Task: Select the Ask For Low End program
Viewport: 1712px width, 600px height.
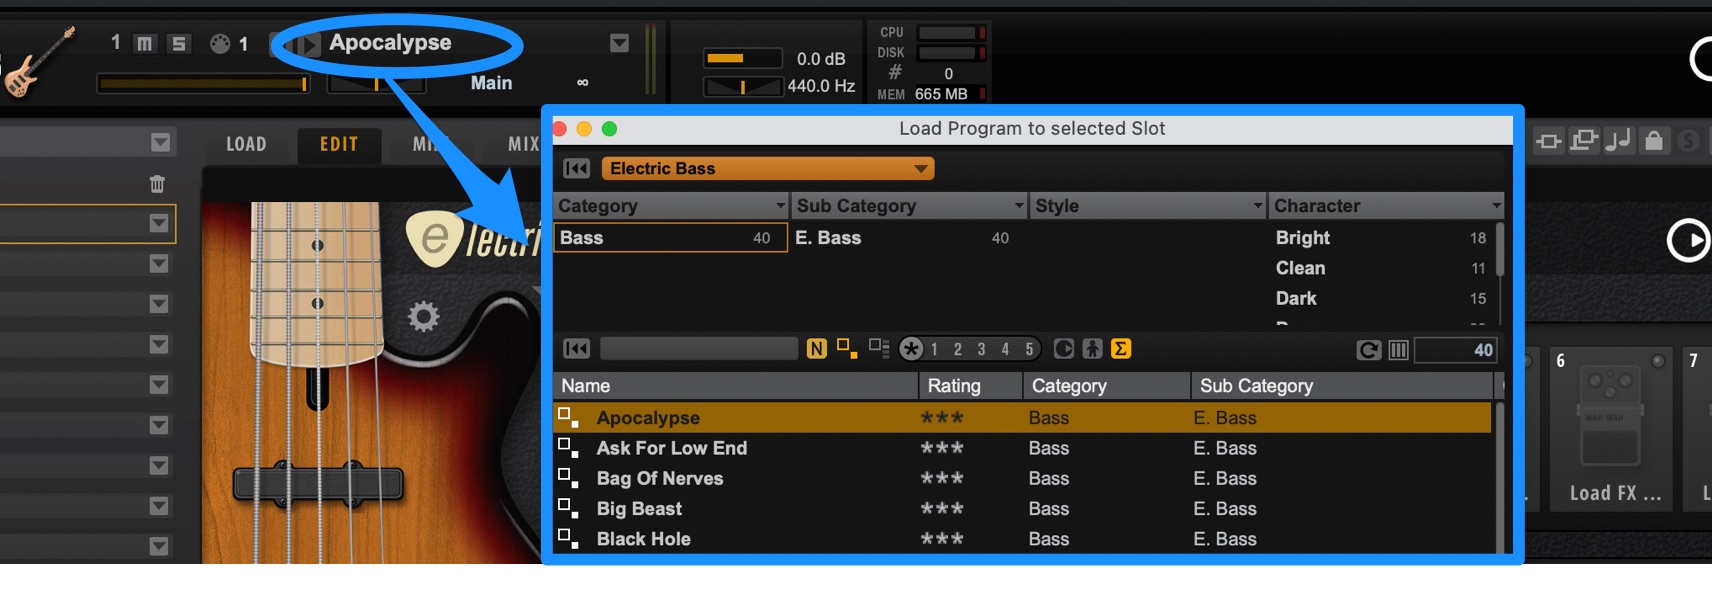Action: 1022,448
